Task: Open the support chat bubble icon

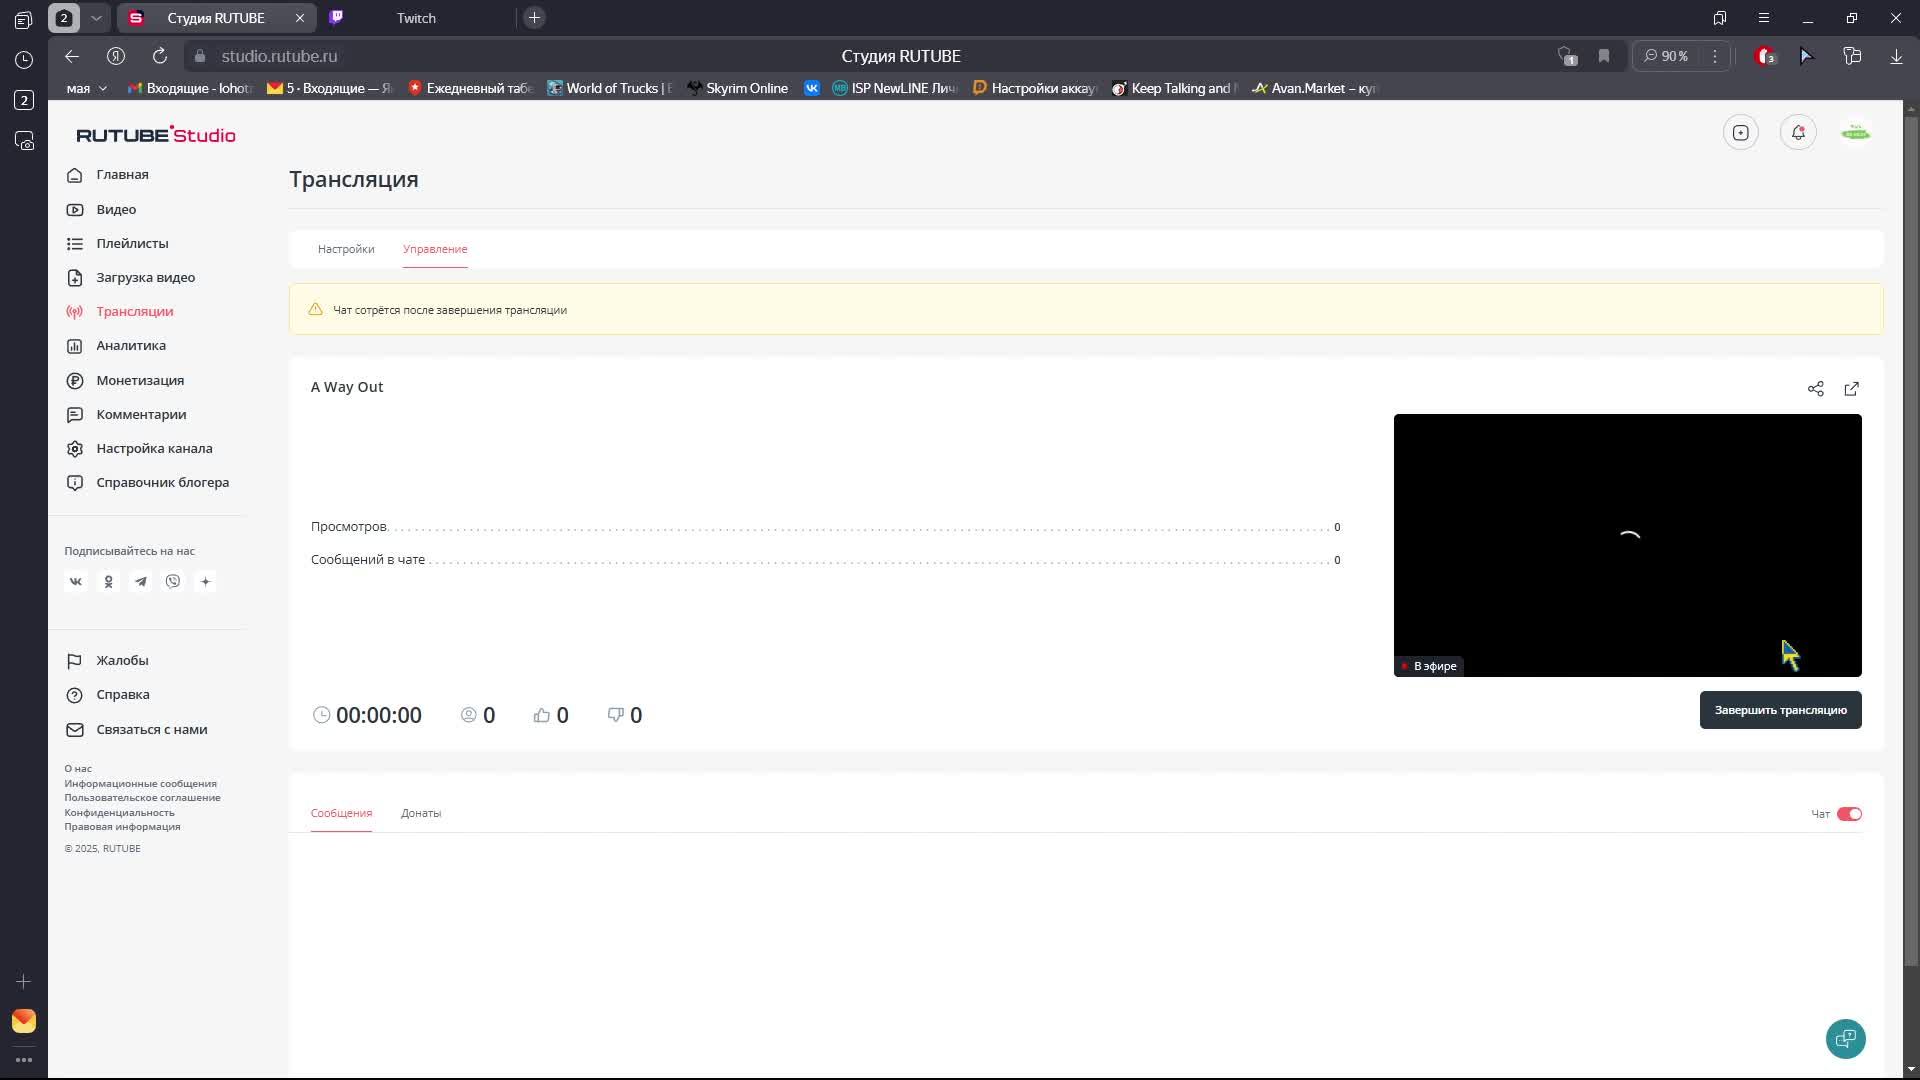Action: point(1845,1038)
